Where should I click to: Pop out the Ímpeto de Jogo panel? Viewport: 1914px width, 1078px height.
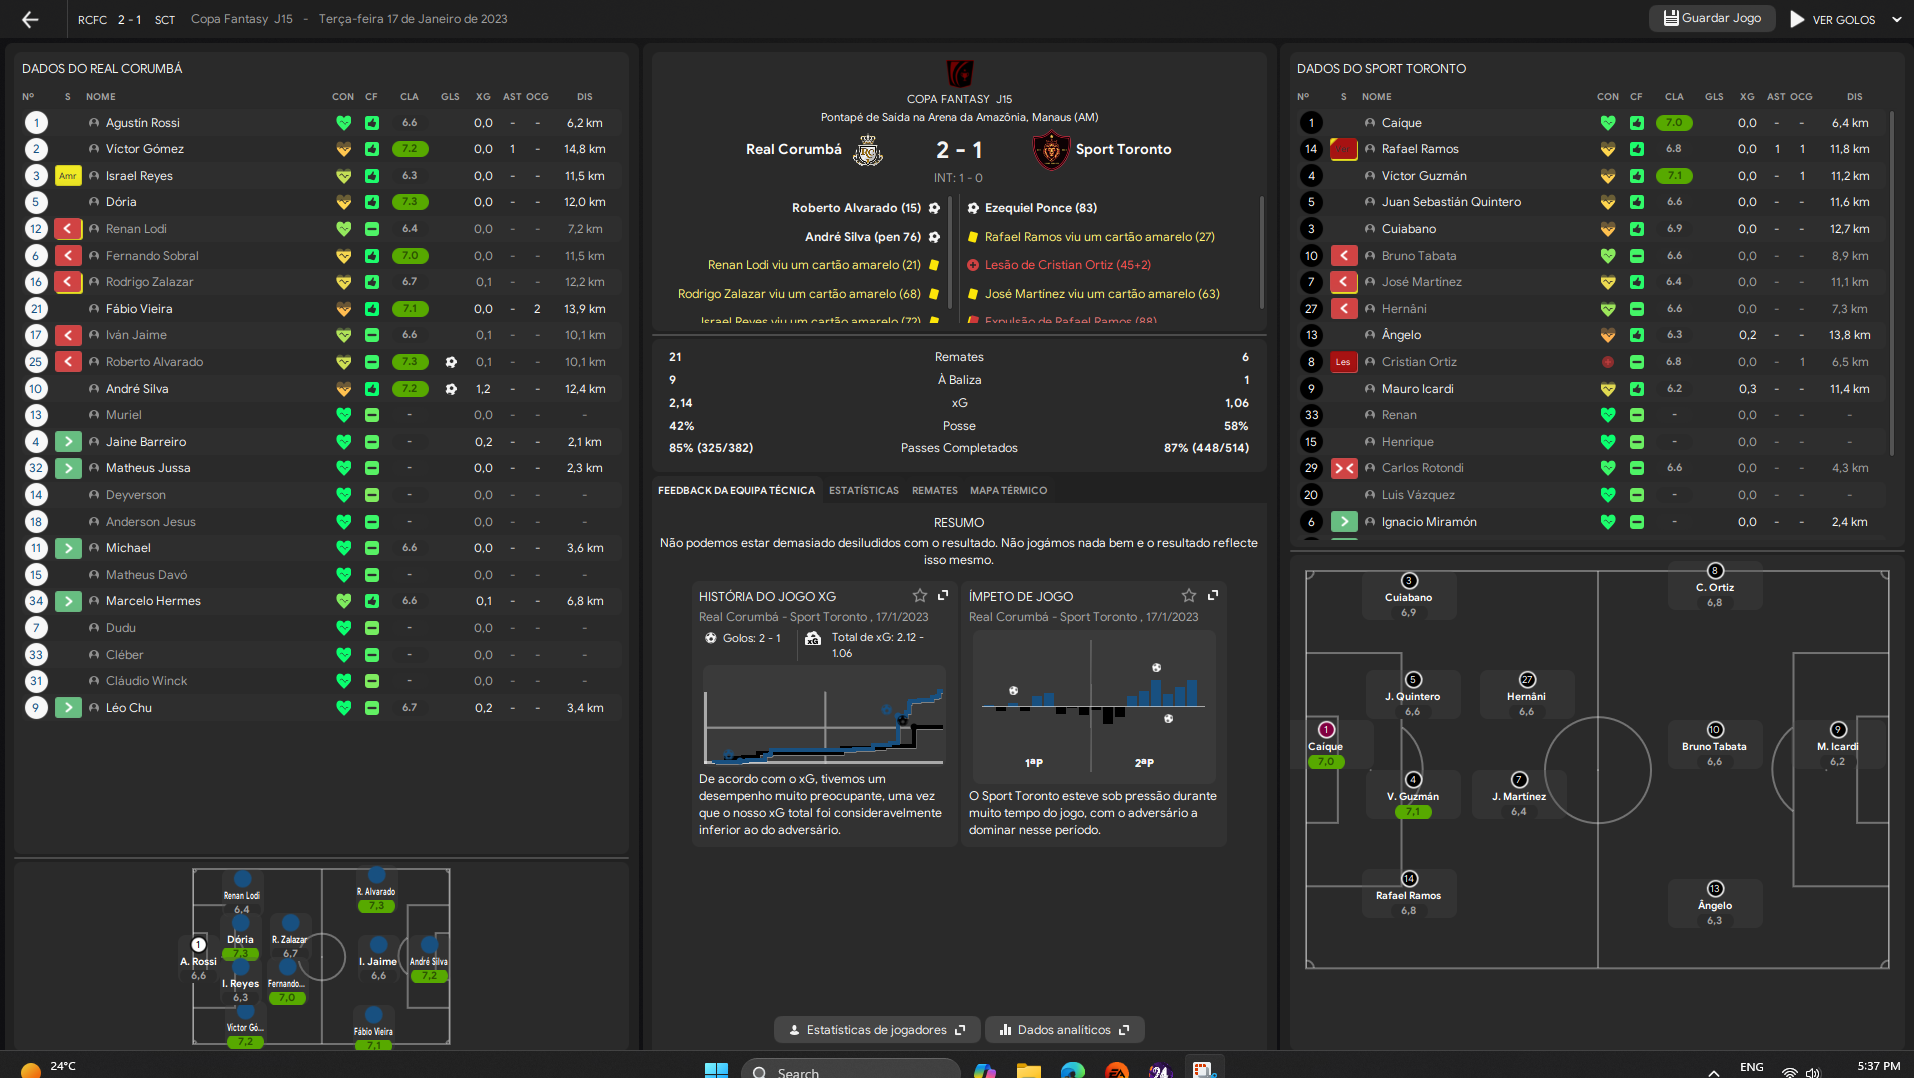click(x=1213, y=595)
